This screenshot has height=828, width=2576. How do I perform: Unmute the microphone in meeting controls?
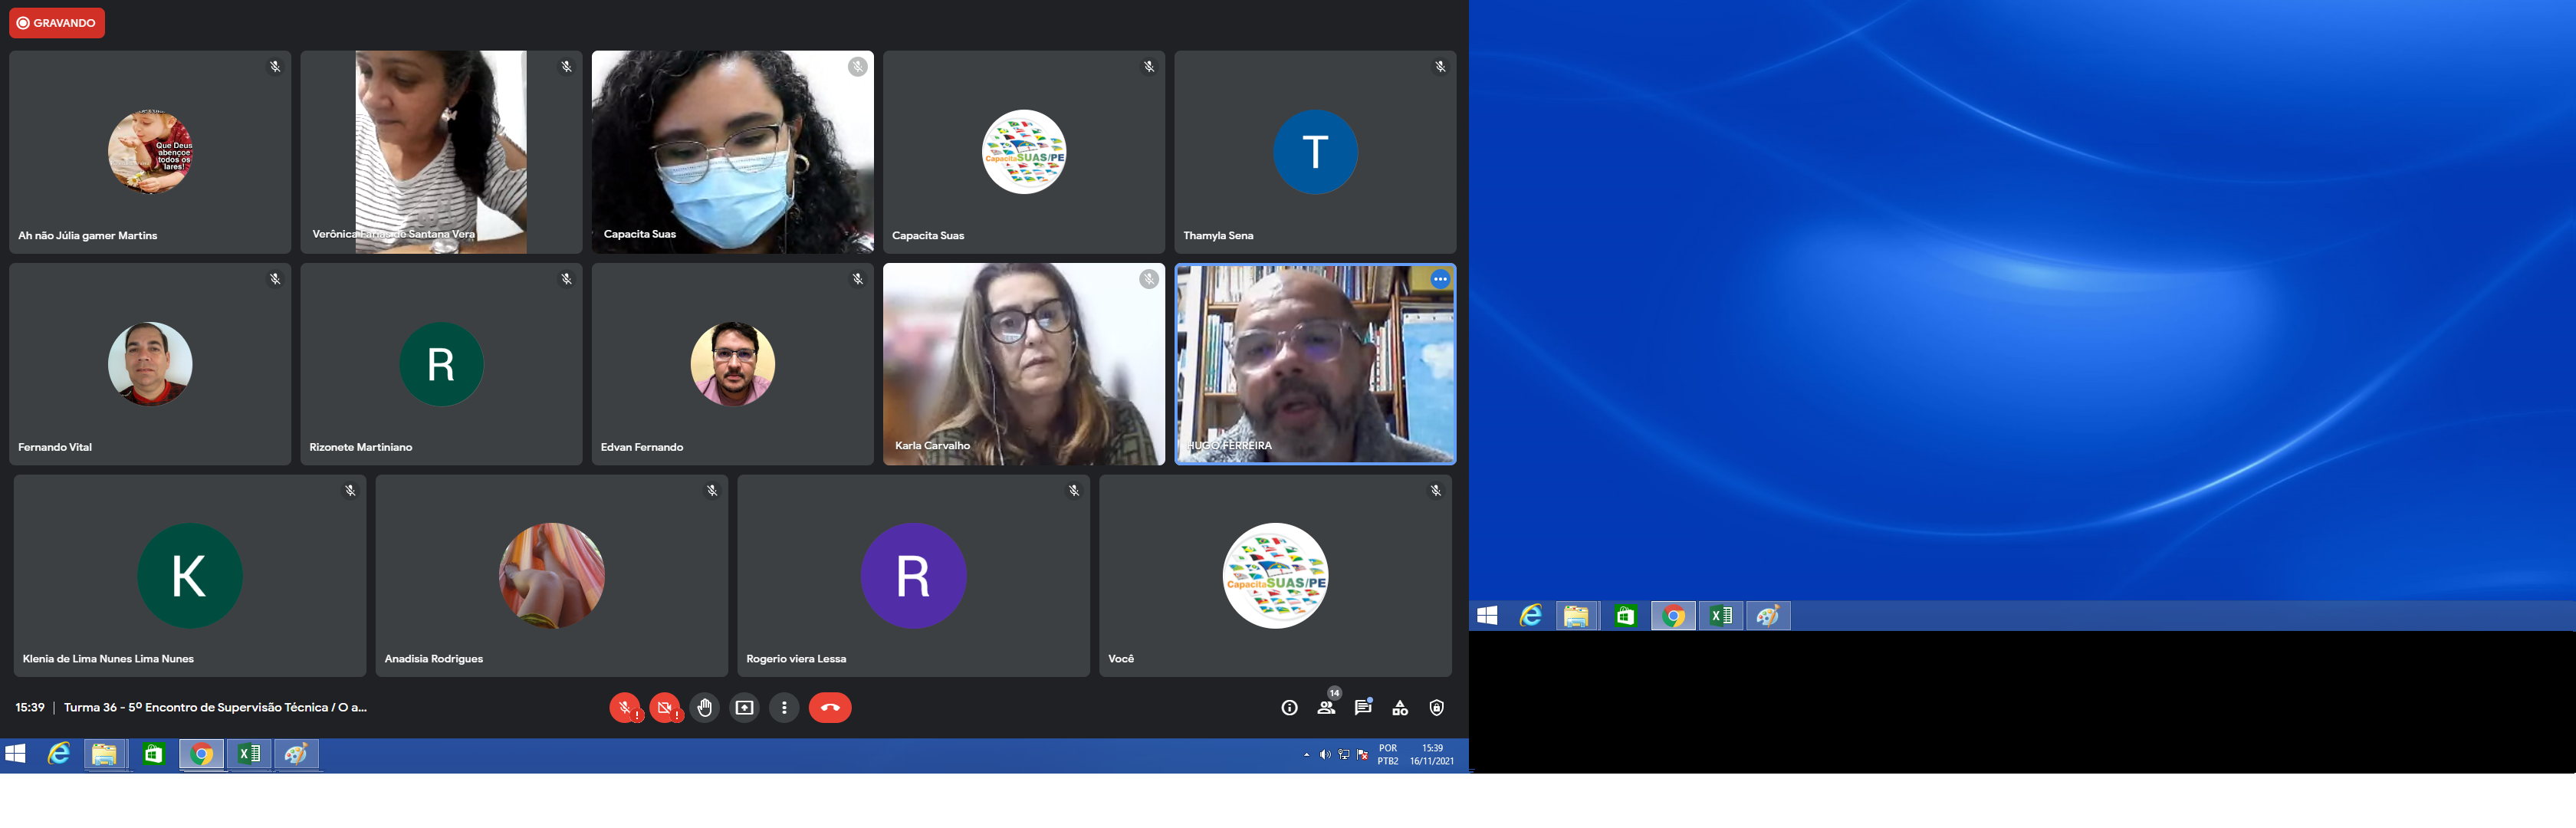(625, 708)
